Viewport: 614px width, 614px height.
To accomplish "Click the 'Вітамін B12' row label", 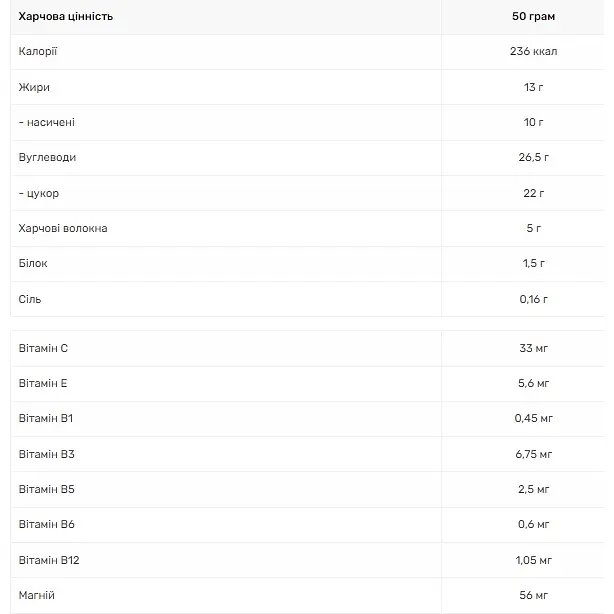I will tap(49, 560).
